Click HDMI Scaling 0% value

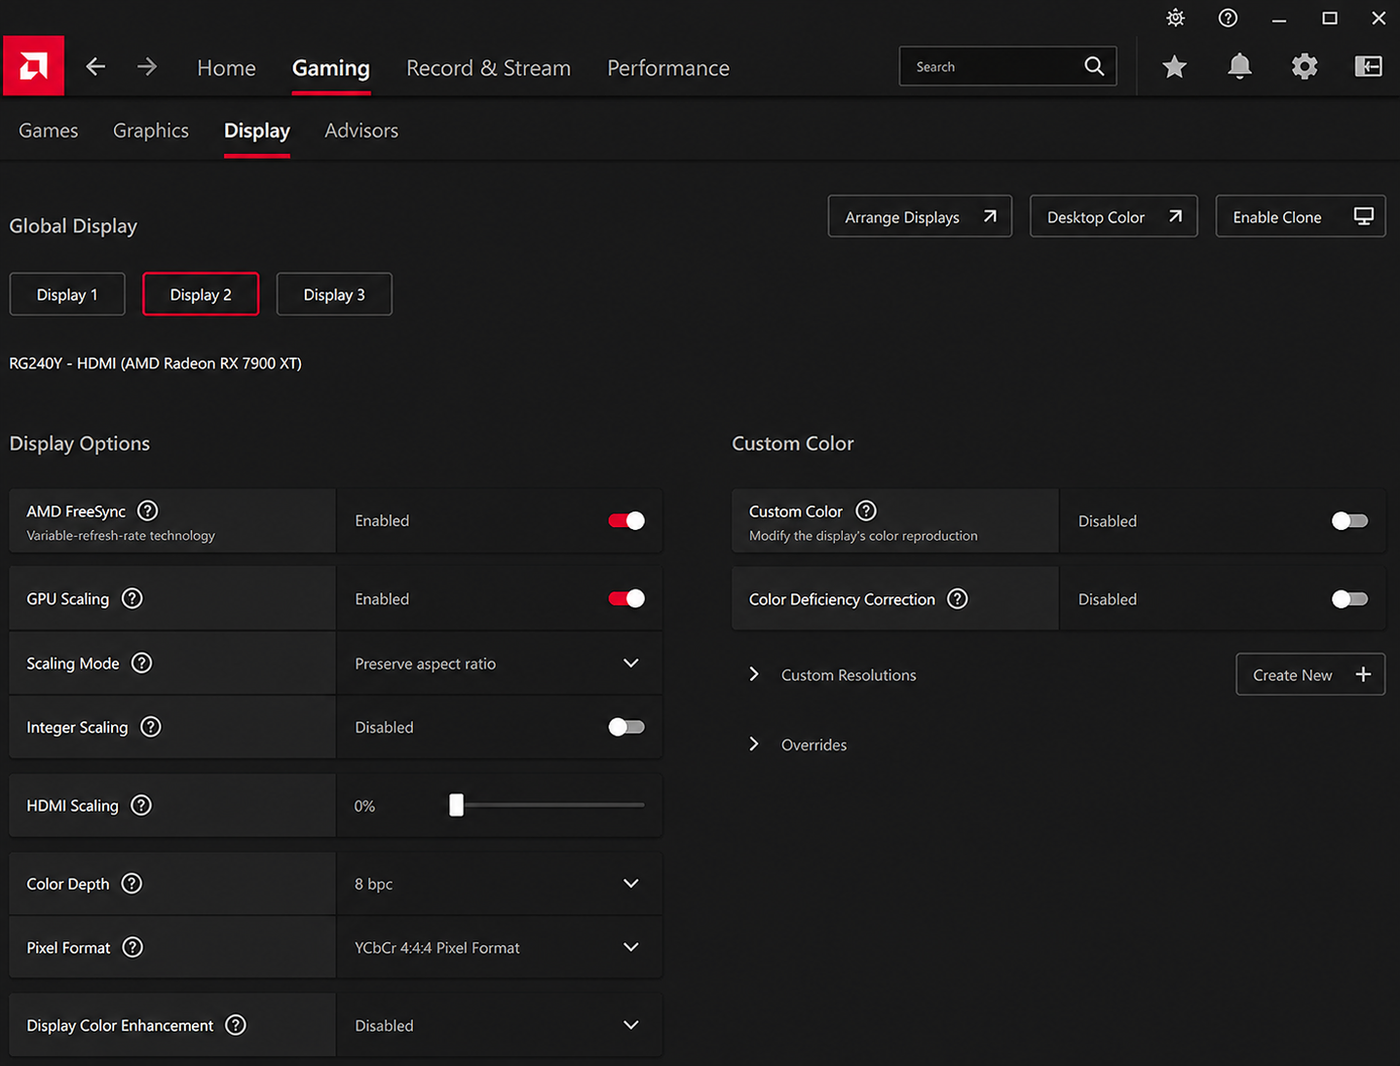click(x=365, y=806)
